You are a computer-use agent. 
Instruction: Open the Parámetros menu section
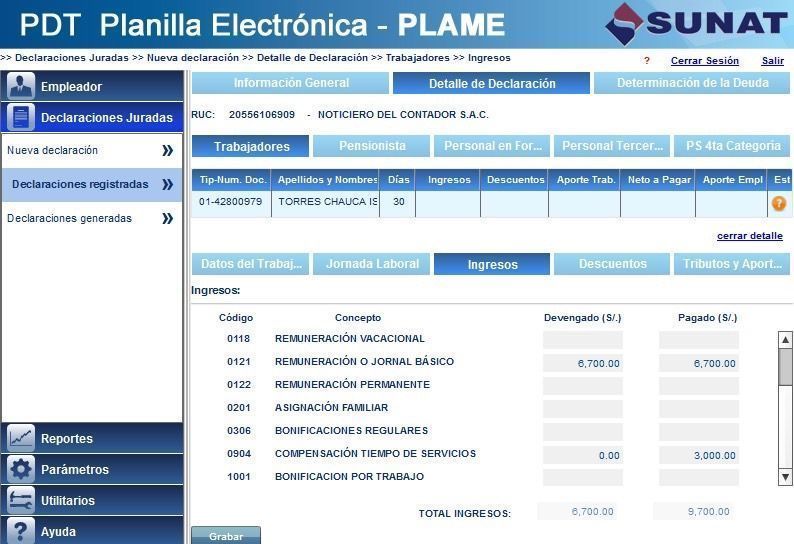coord(92,469)
